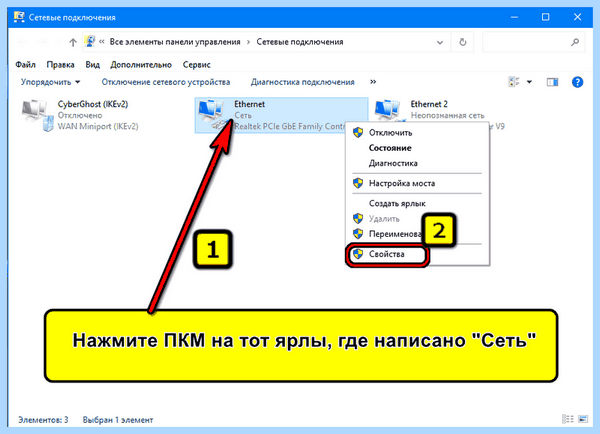Click Создать ярлык in context menu
This screenshot has width=600, height=434.
(397, 204)
